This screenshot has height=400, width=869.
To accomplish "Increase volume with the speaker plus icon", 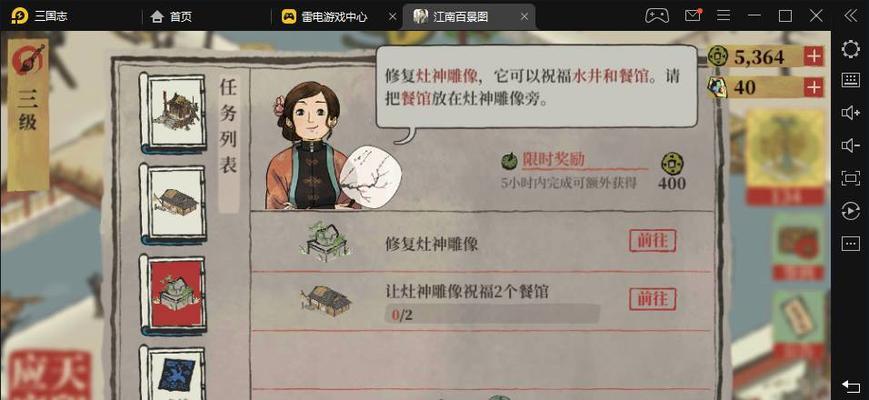I will (x=850, y=113).
